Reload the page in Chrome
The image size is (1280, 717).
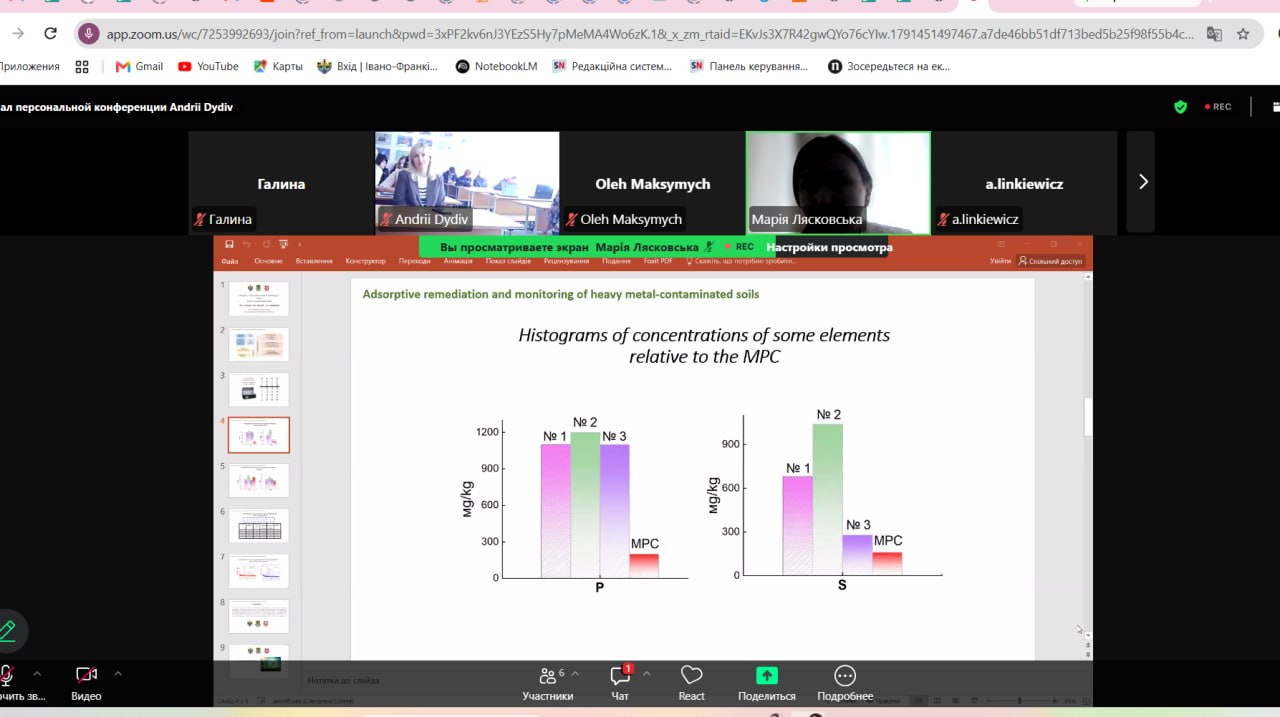pos(51,33)
